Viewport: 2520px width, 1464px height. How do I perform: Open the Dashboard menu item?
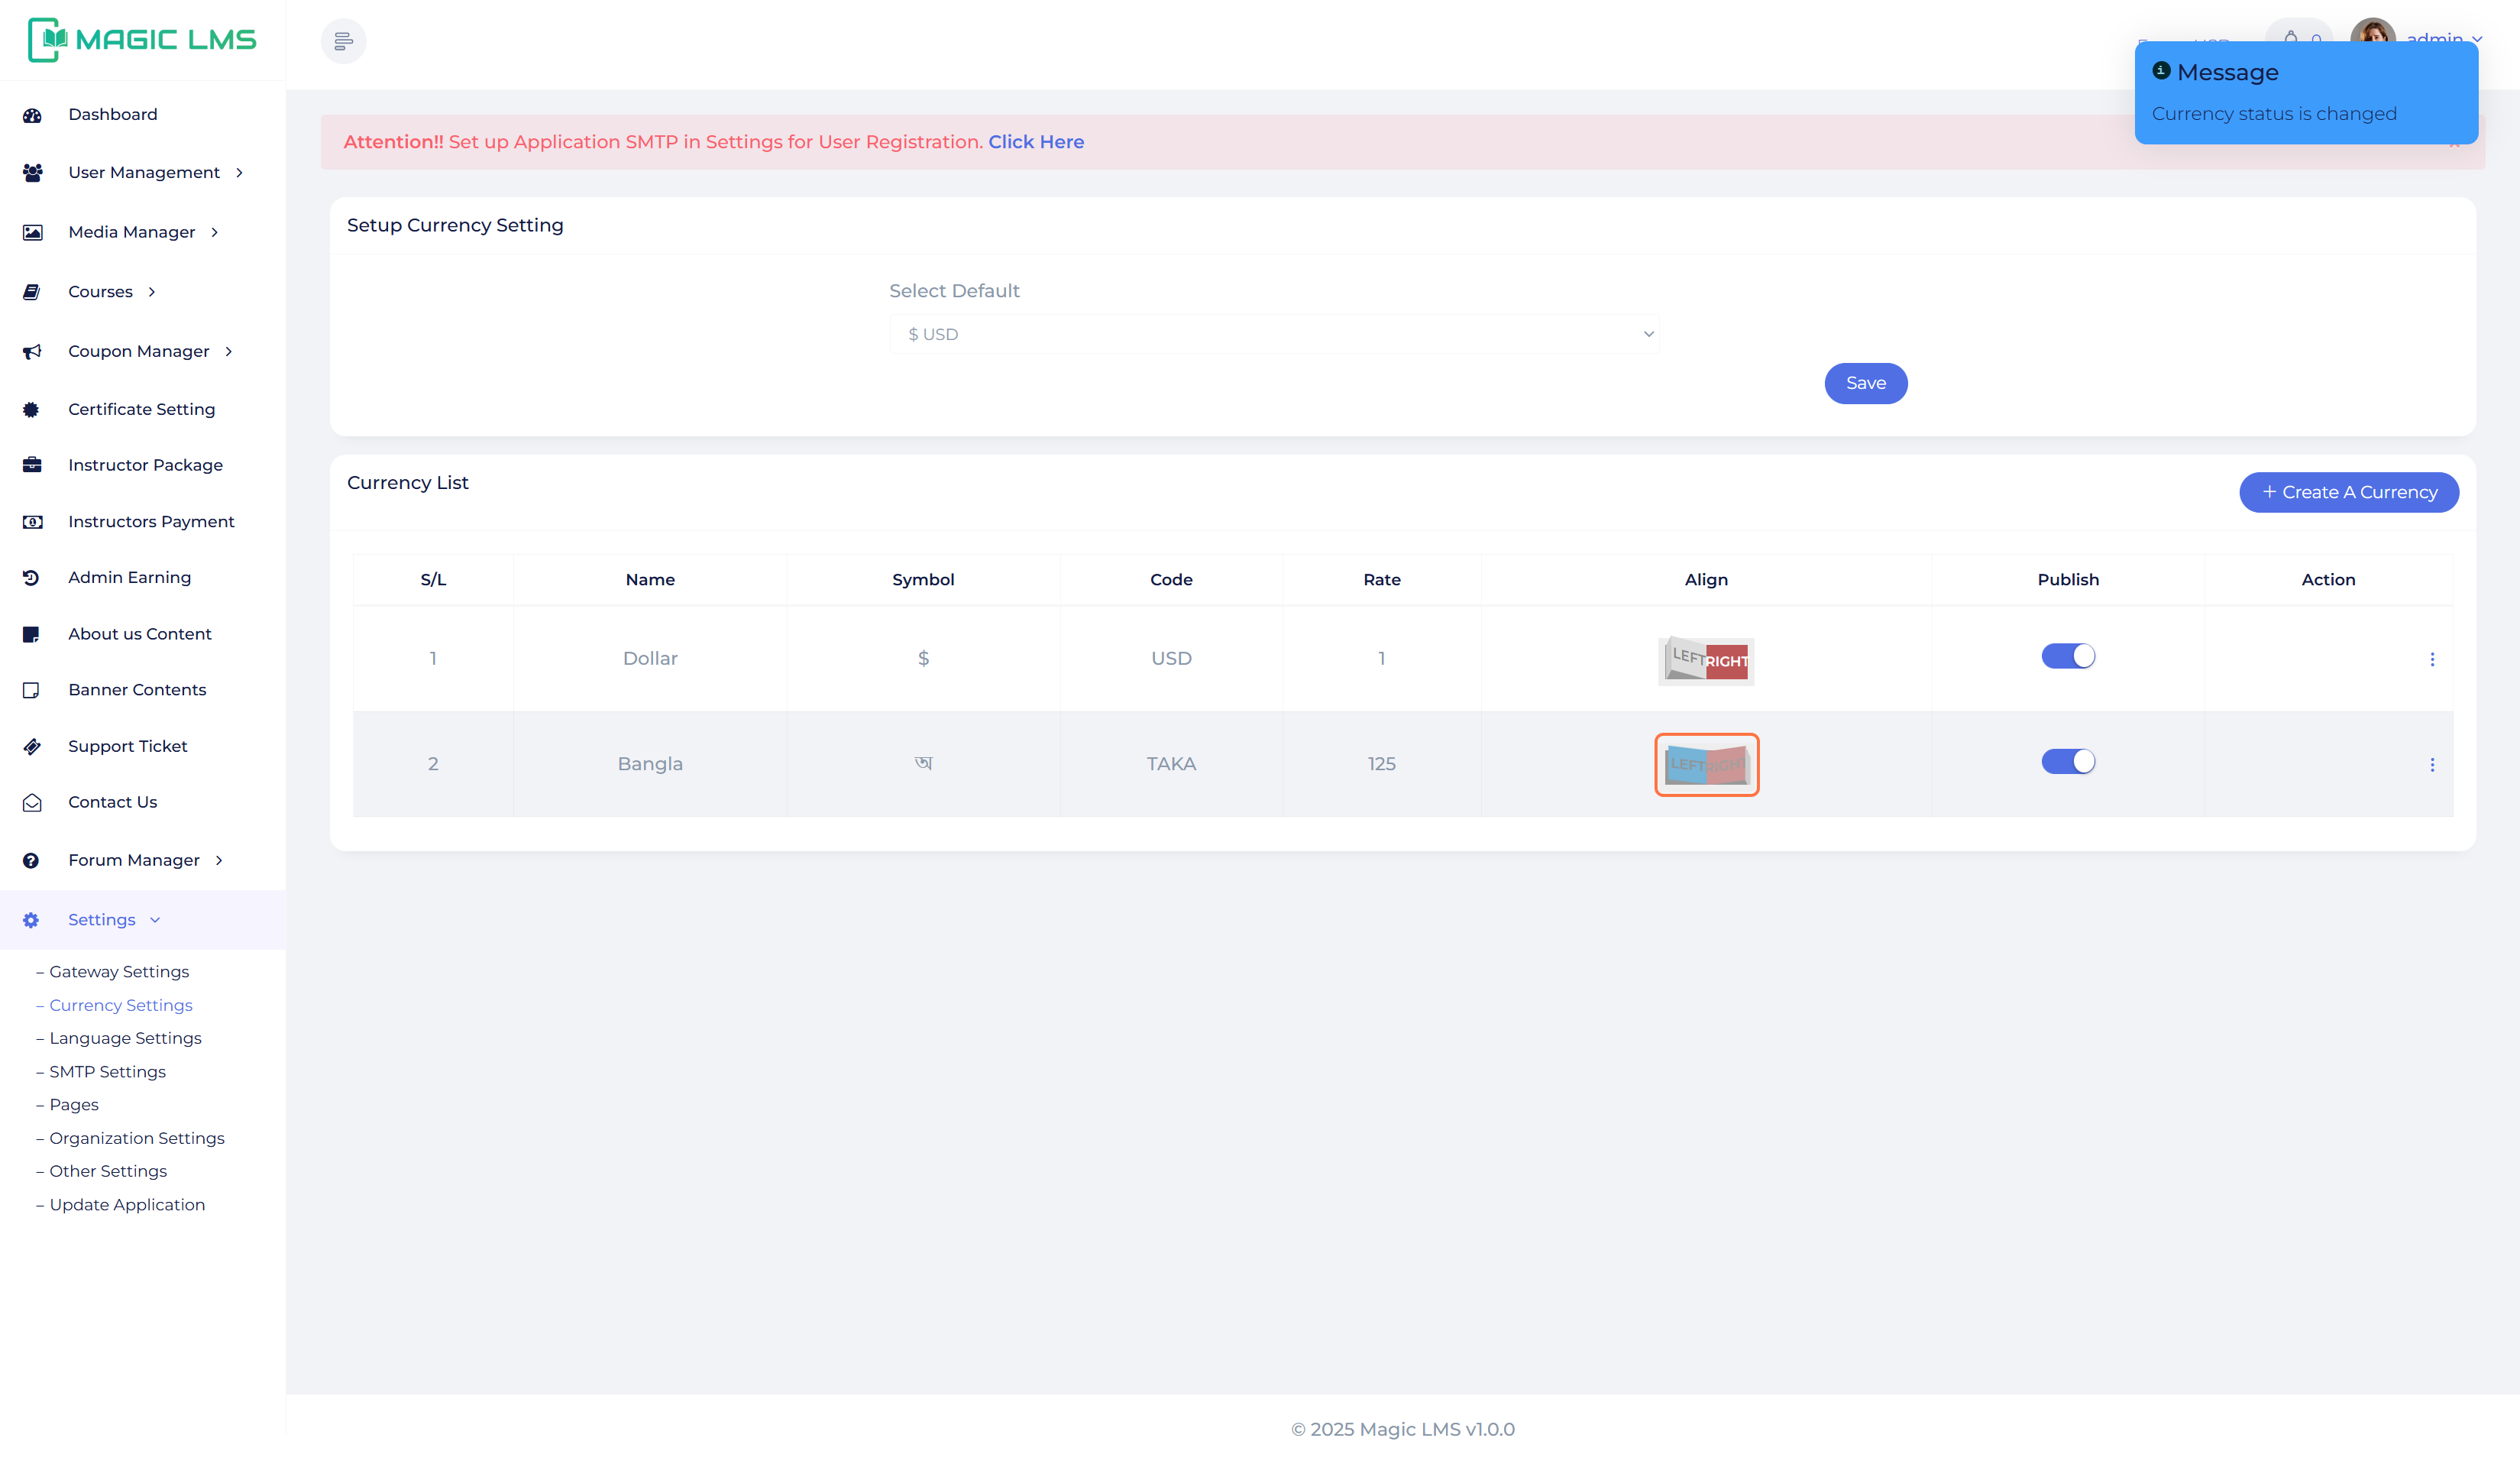(x=113, y=115)
